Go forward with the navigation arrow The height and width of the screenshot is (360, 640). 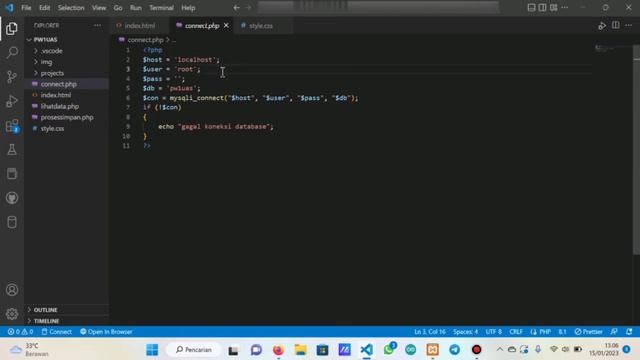248,8
